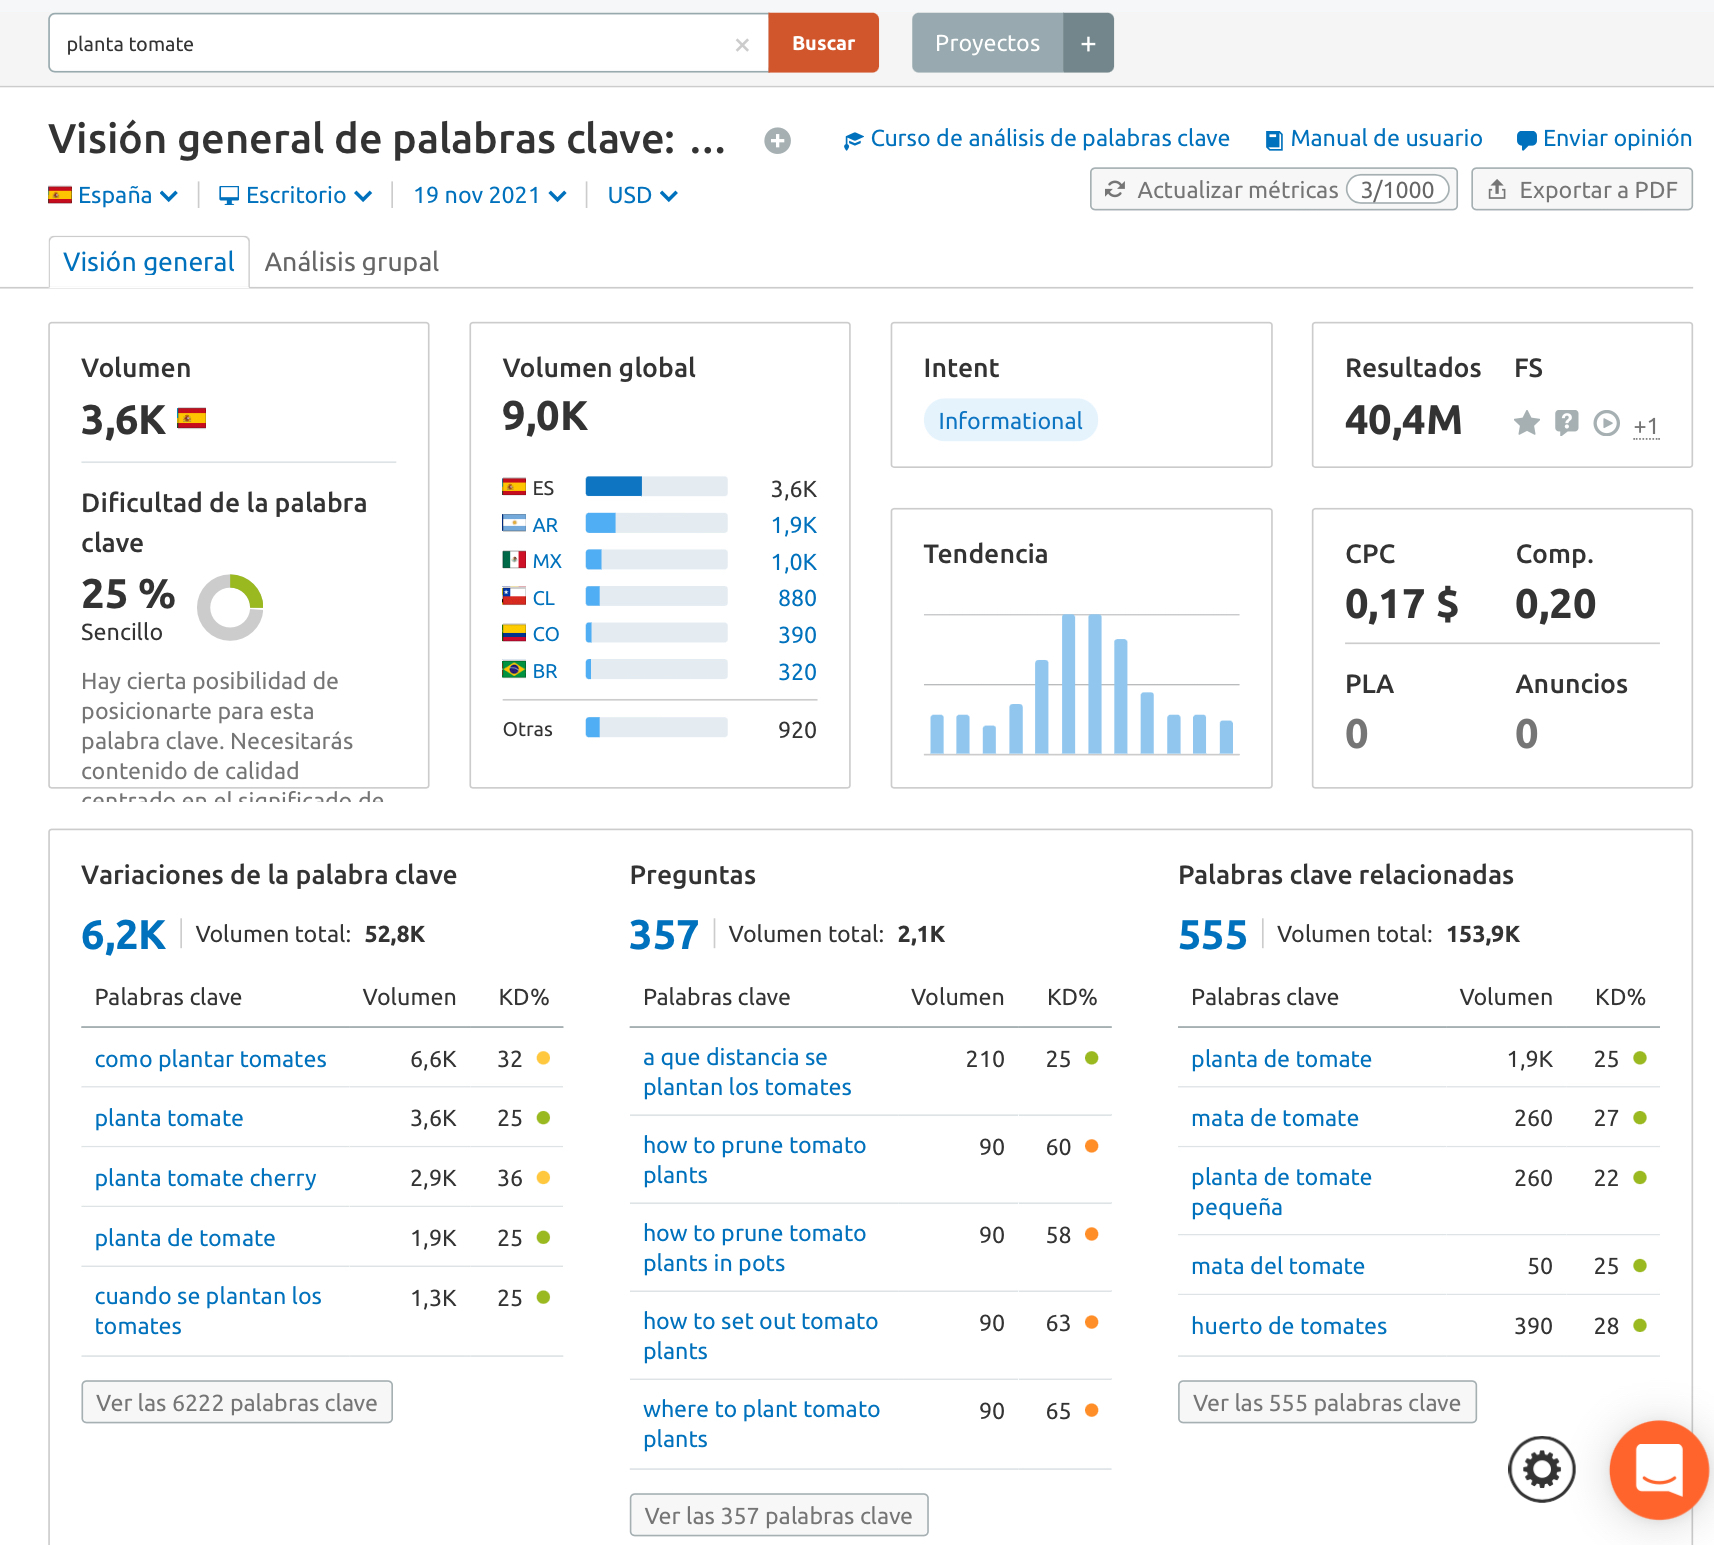1714x1545 pixels.
Task: Click the question box SERP feature icon
Action: [x=1566, y=423]
